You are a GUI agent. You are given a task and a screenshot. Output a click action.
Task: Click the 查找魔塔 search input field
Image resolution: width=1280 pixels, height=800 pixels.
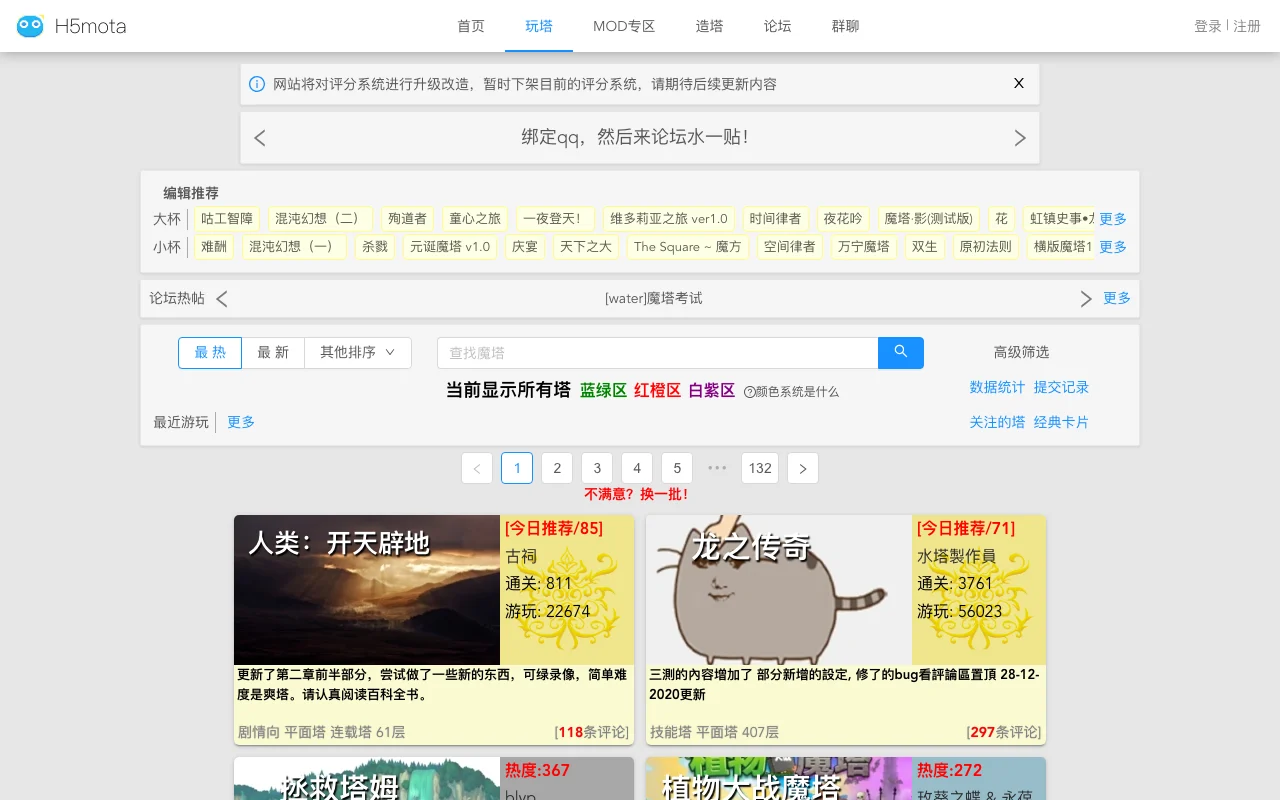click(x=658, y=352)
